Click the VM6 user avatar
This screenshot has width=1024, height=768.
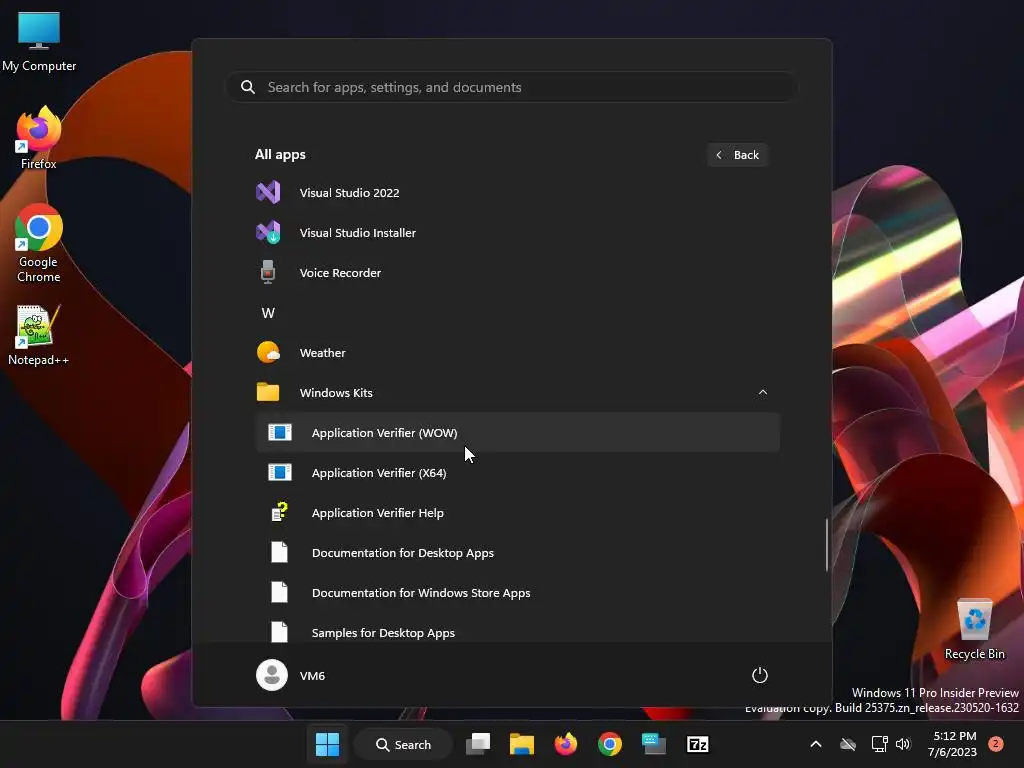(272, 675)
